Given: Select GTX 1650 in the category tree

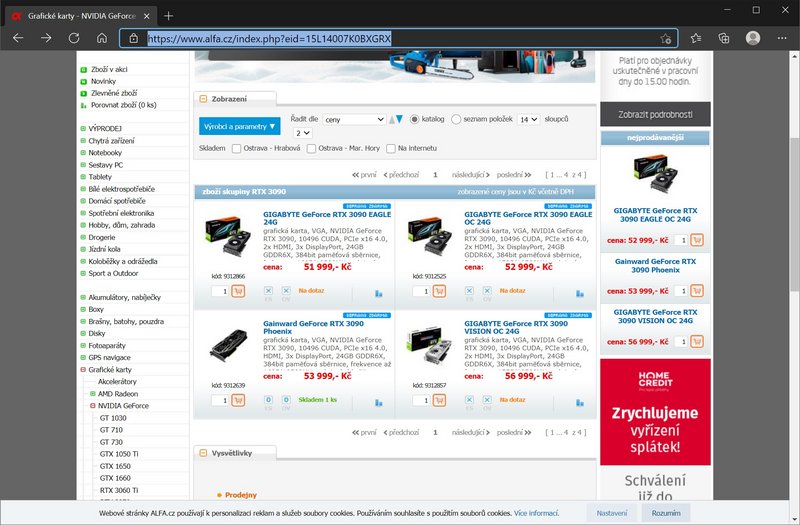Looking at the screenshot, I should 115,466.
